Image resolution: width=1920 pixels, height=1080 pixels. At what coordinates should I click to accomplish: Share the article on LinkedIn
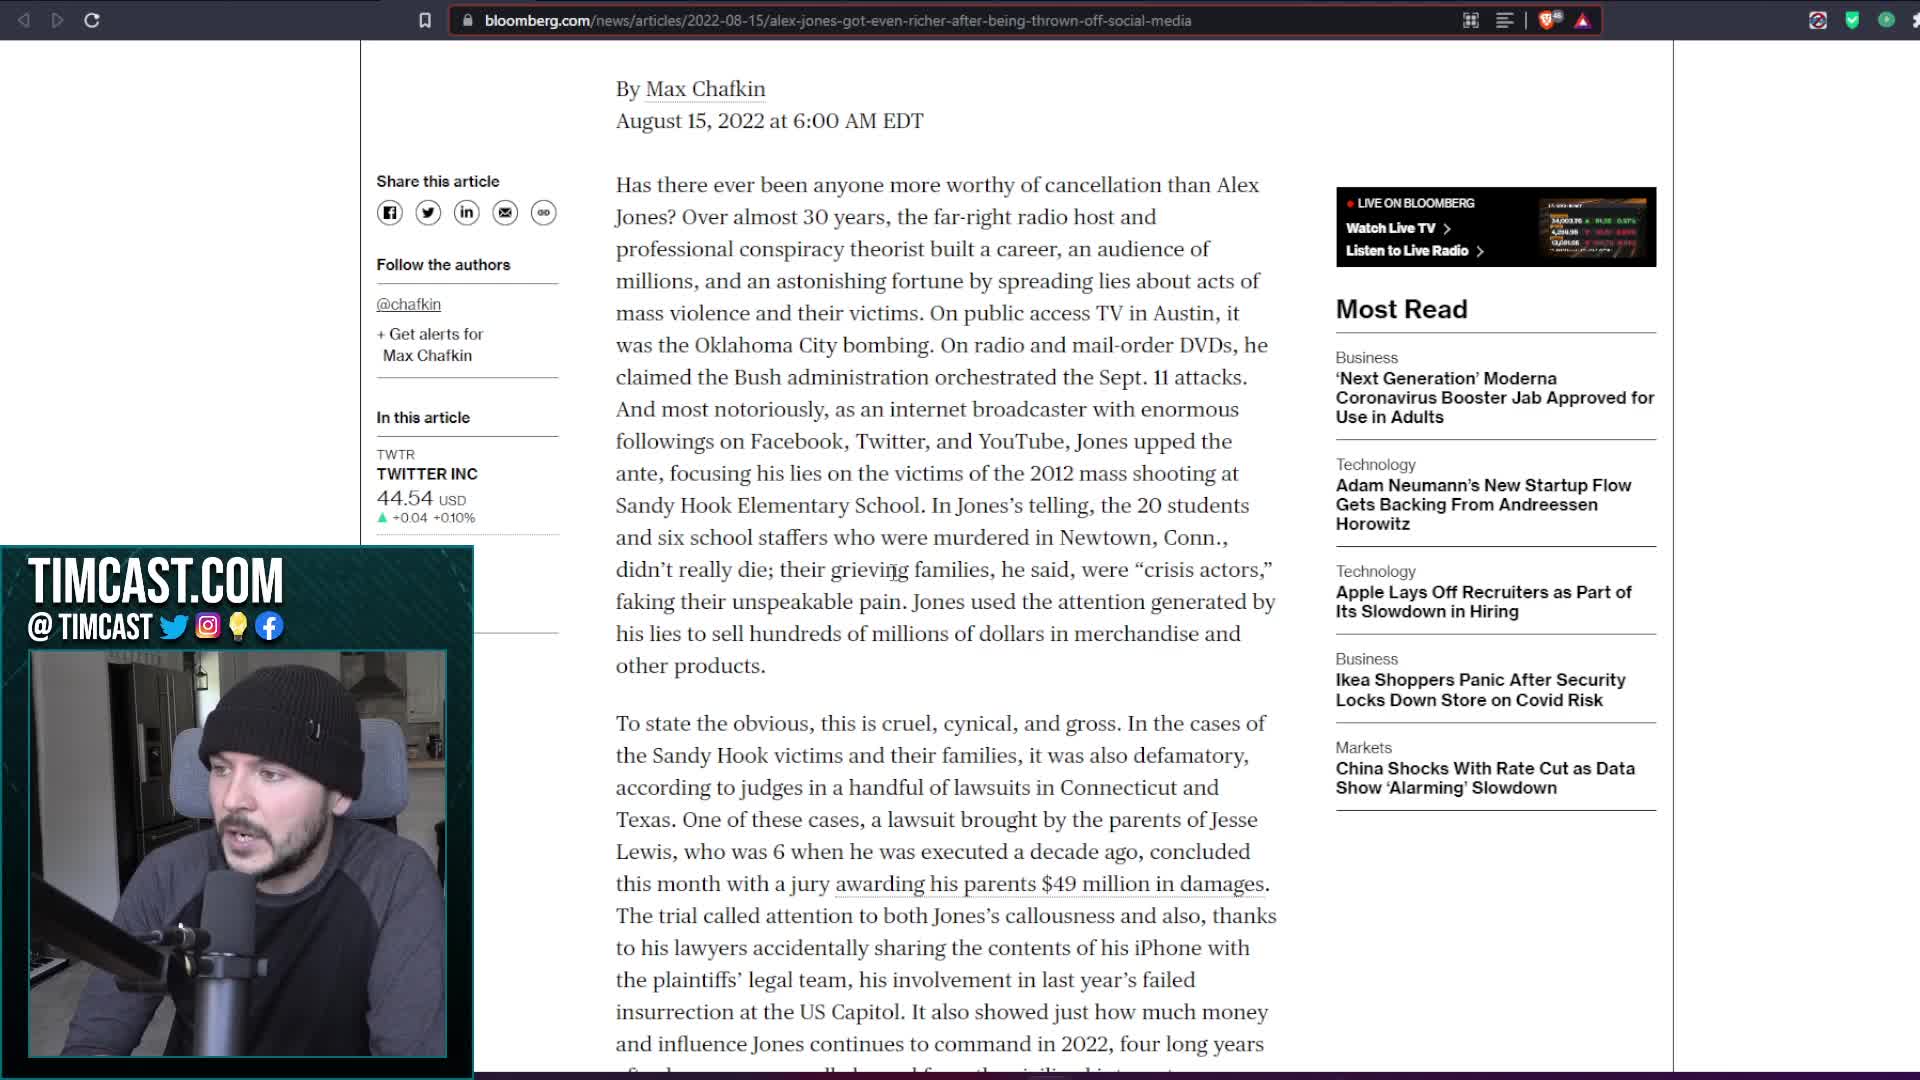tap(467, 213)
